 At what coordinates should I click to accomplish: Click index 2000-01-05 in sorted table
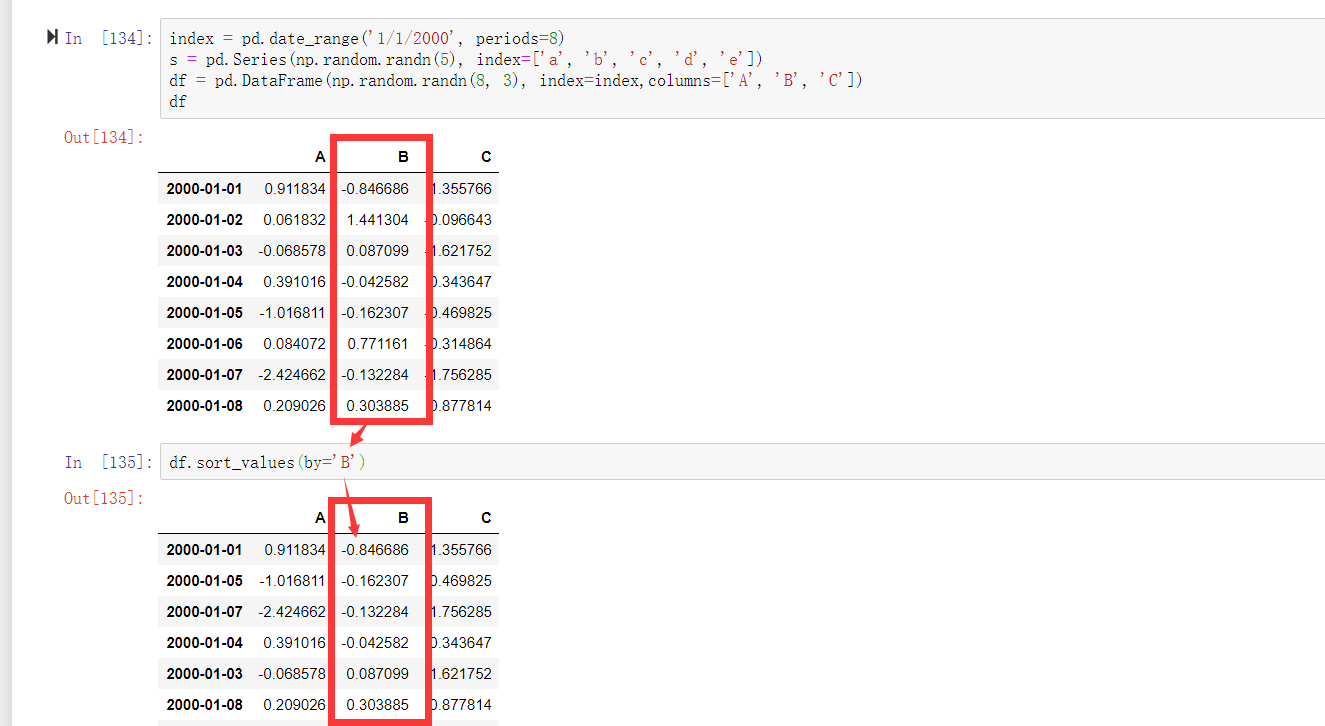(x=204, y=580)
